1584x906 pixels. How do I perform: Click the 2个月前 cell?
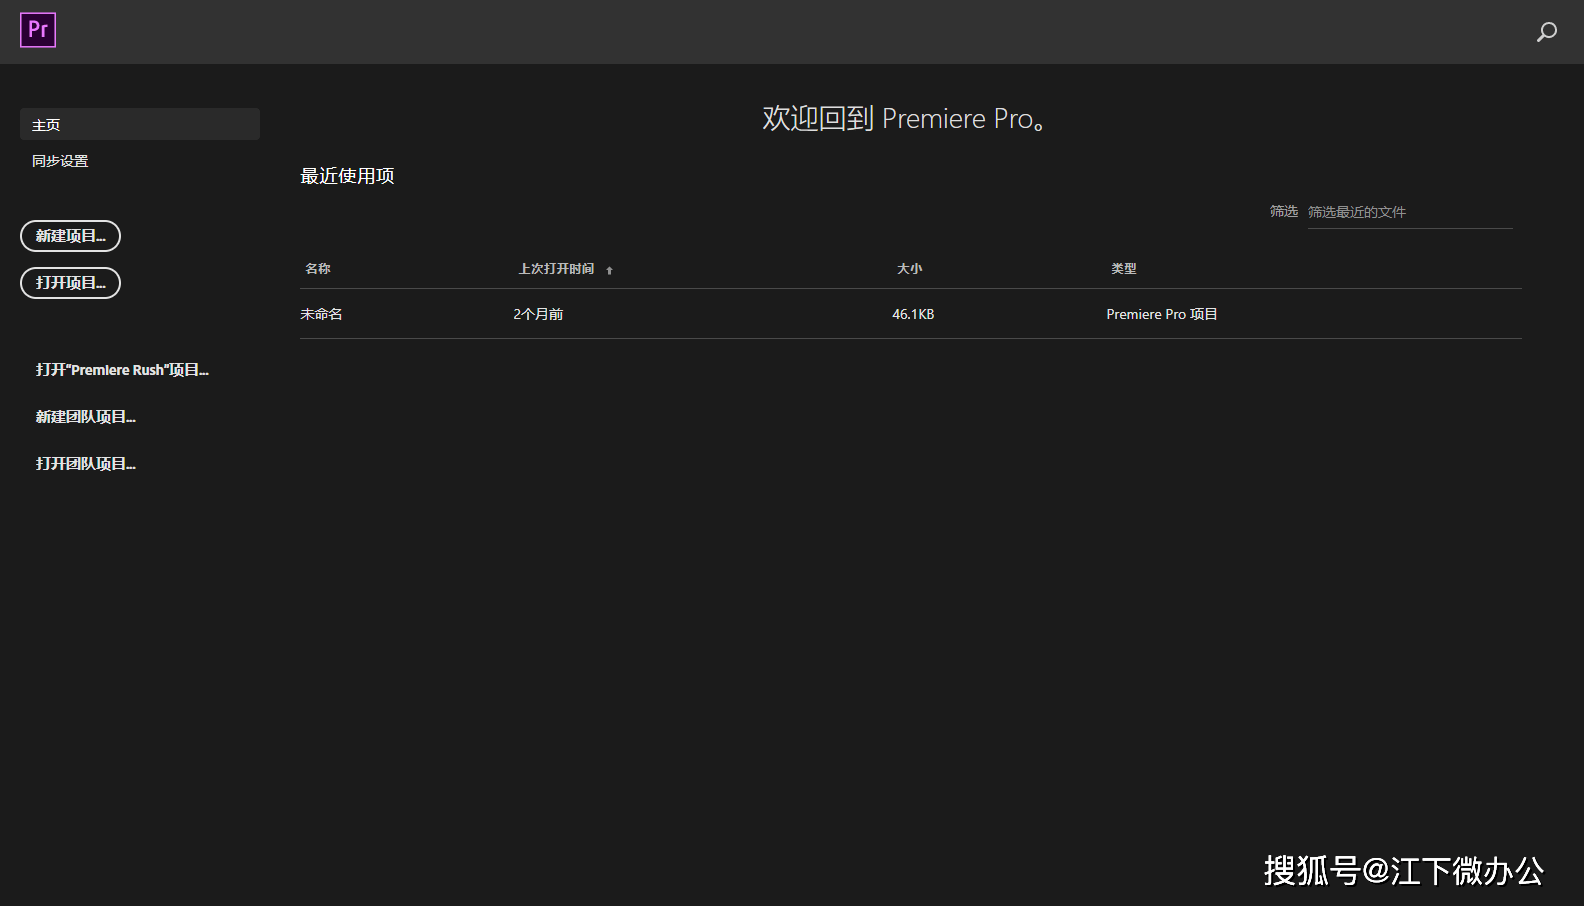point(538,314)
